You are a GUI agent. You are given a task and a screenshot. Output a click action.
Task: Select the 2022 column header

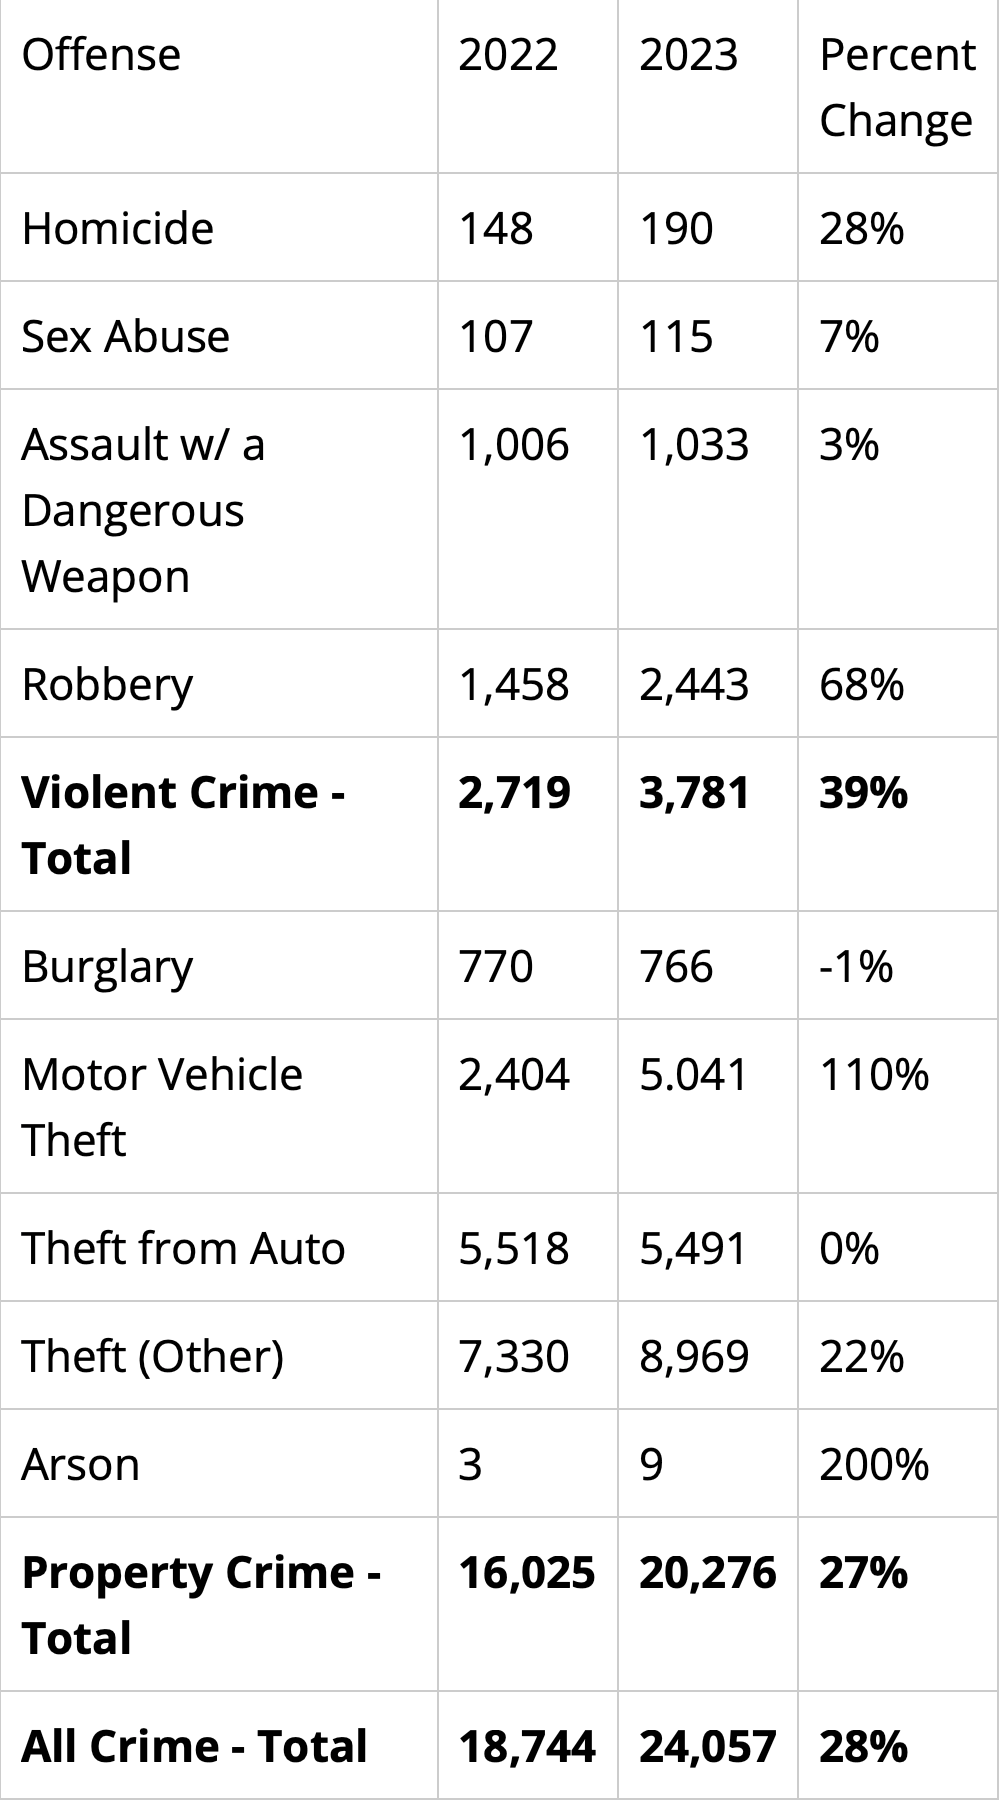click(508, 54)
